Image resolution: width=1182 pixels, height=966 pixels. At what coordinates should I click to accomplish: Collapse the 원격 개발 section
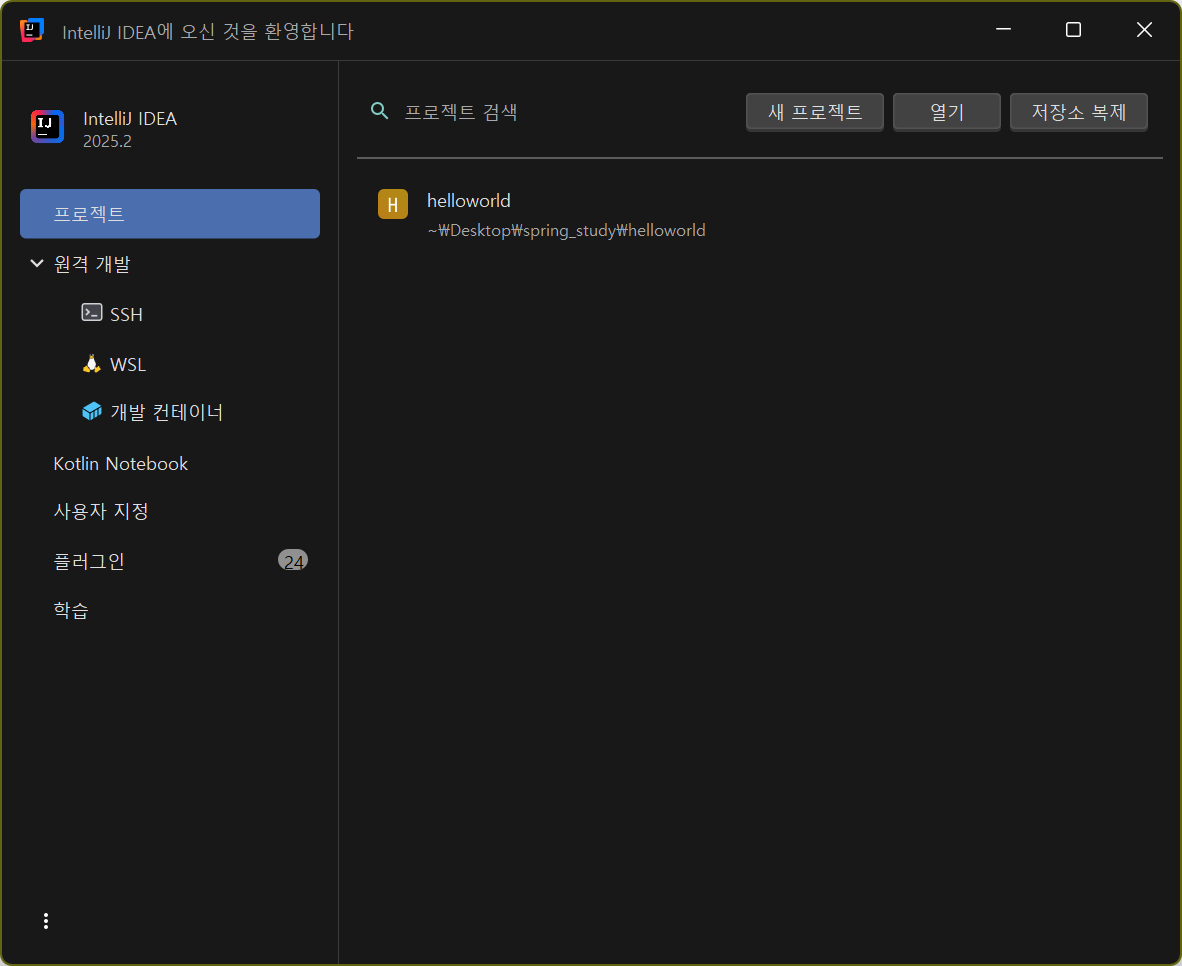36,263
